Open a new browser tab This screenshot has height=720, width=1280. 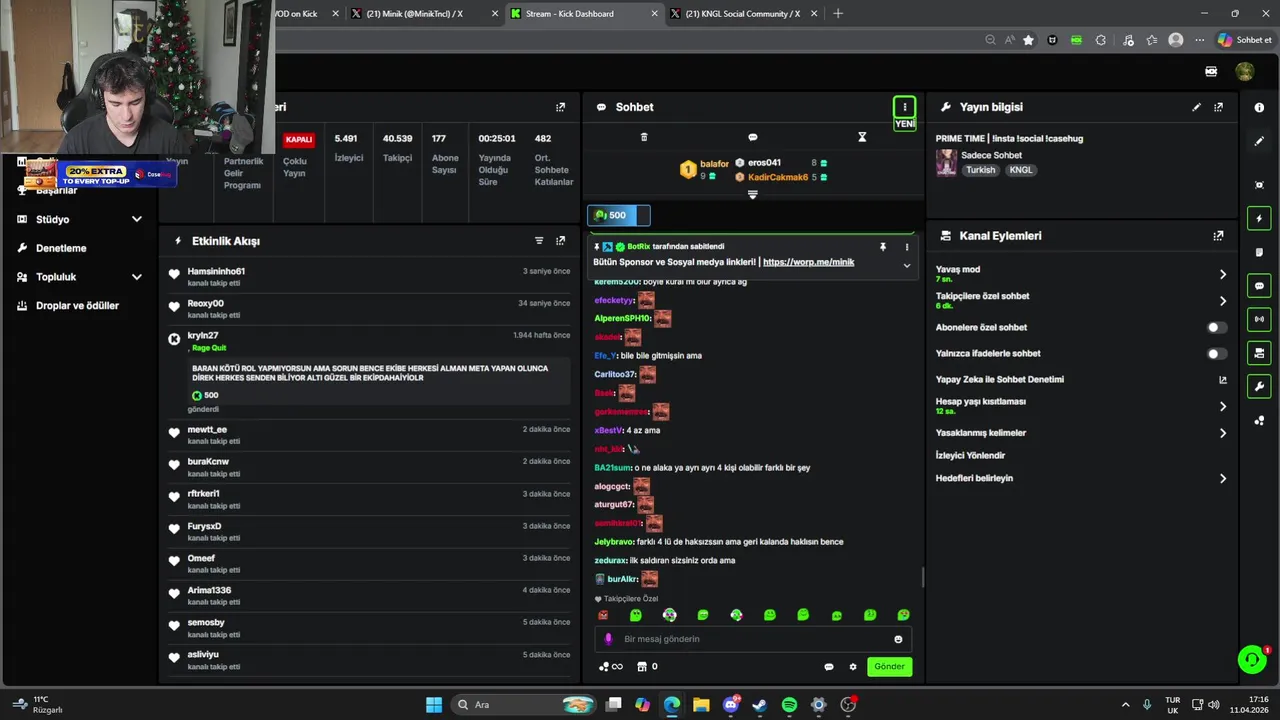pyautogui.click(x=838, y=14)
